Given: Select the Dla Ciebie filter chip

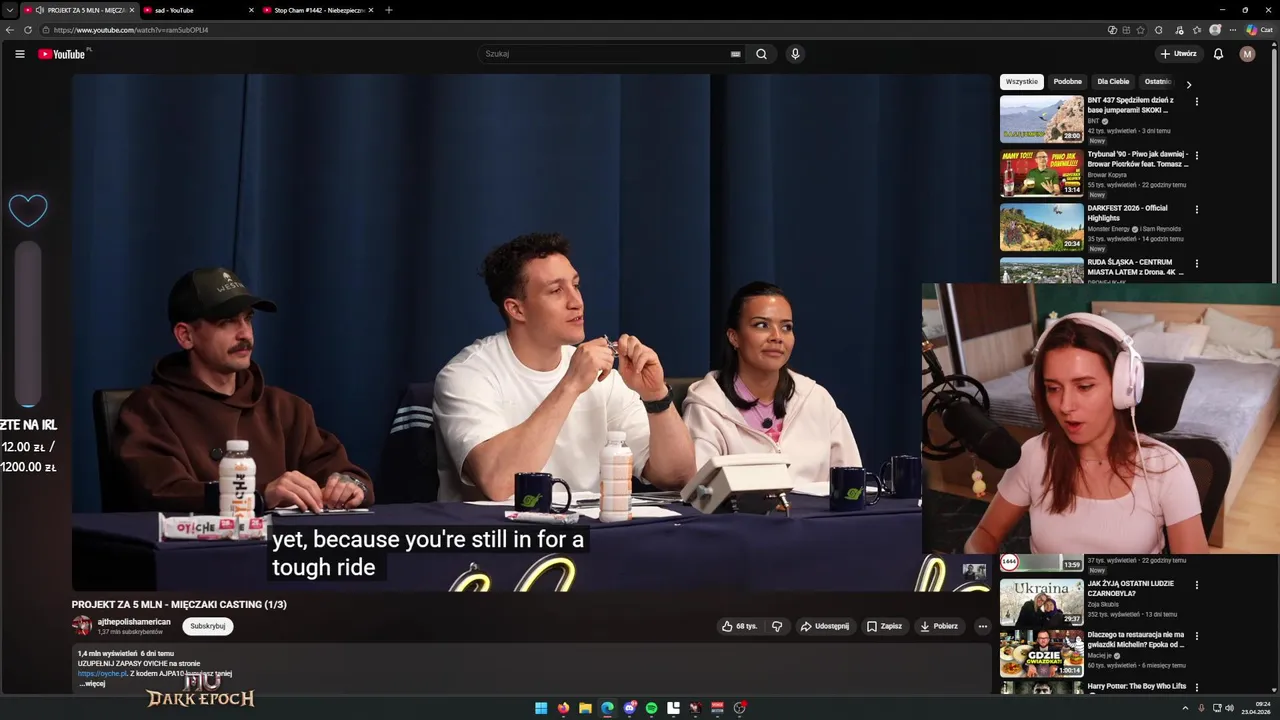Looking at the screenshot, I should click(1113, 82).
